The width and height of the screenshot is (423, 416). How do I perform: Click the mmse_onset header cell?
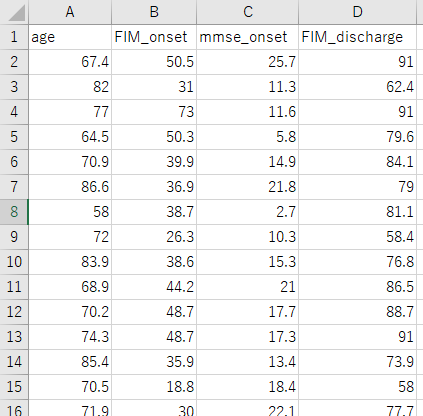tap(247, 37)
